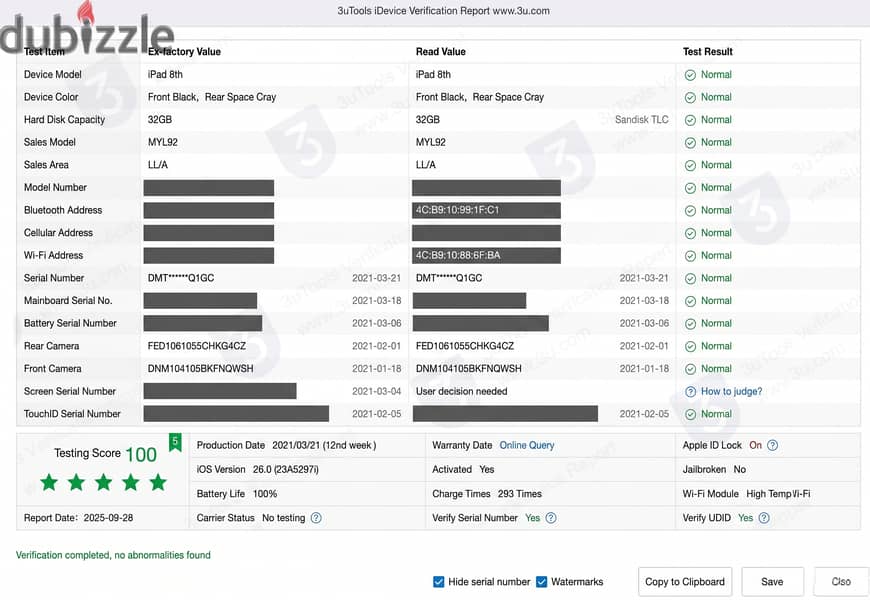Screen dimensions: 870x600
Task: Select the rear camera serial FED1061055CHKG4CZ in Read Value
Action: 465,346
